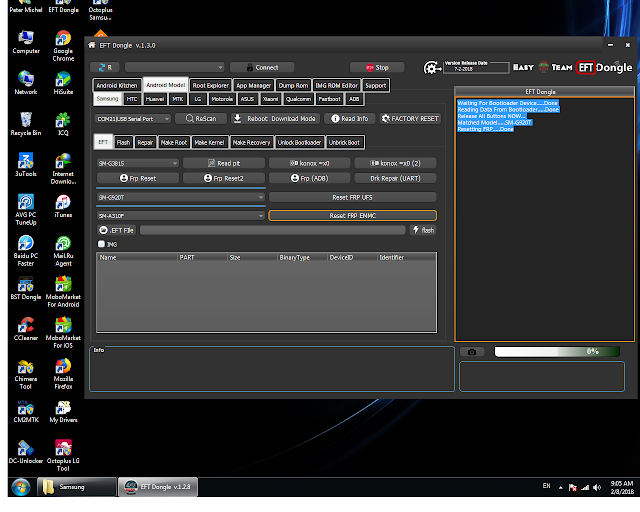Click the knox =x0 (2) button

[x=395, y=163]
